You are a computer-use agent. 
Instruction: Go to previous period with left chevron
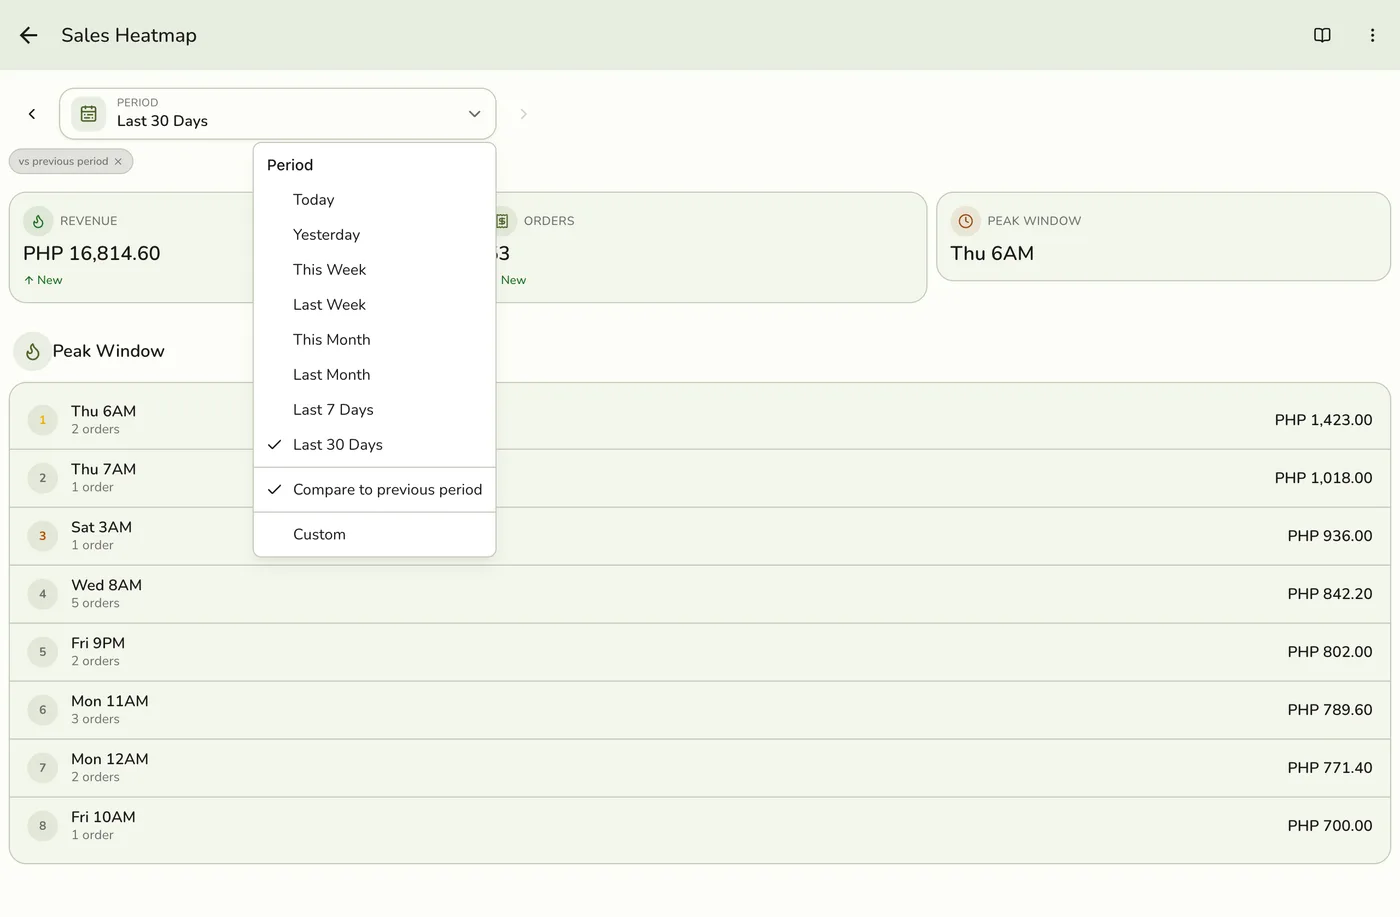pyautogui.click(x=32, y=114)
